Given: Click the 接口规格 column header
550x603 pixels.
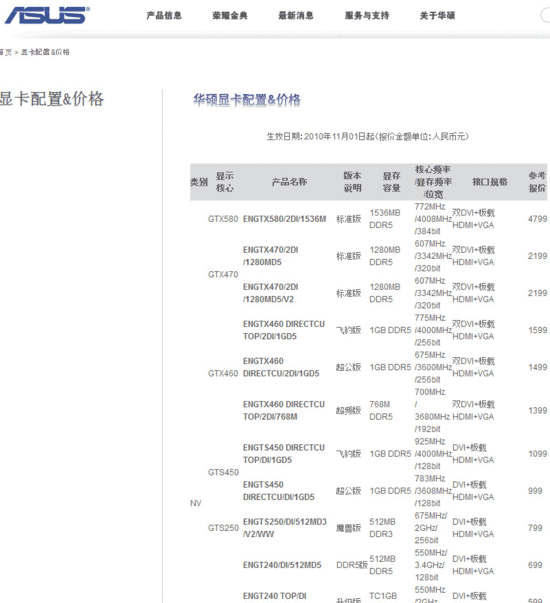Looking at the screenshot, I should pyautogui.click(x=490, y=182).
